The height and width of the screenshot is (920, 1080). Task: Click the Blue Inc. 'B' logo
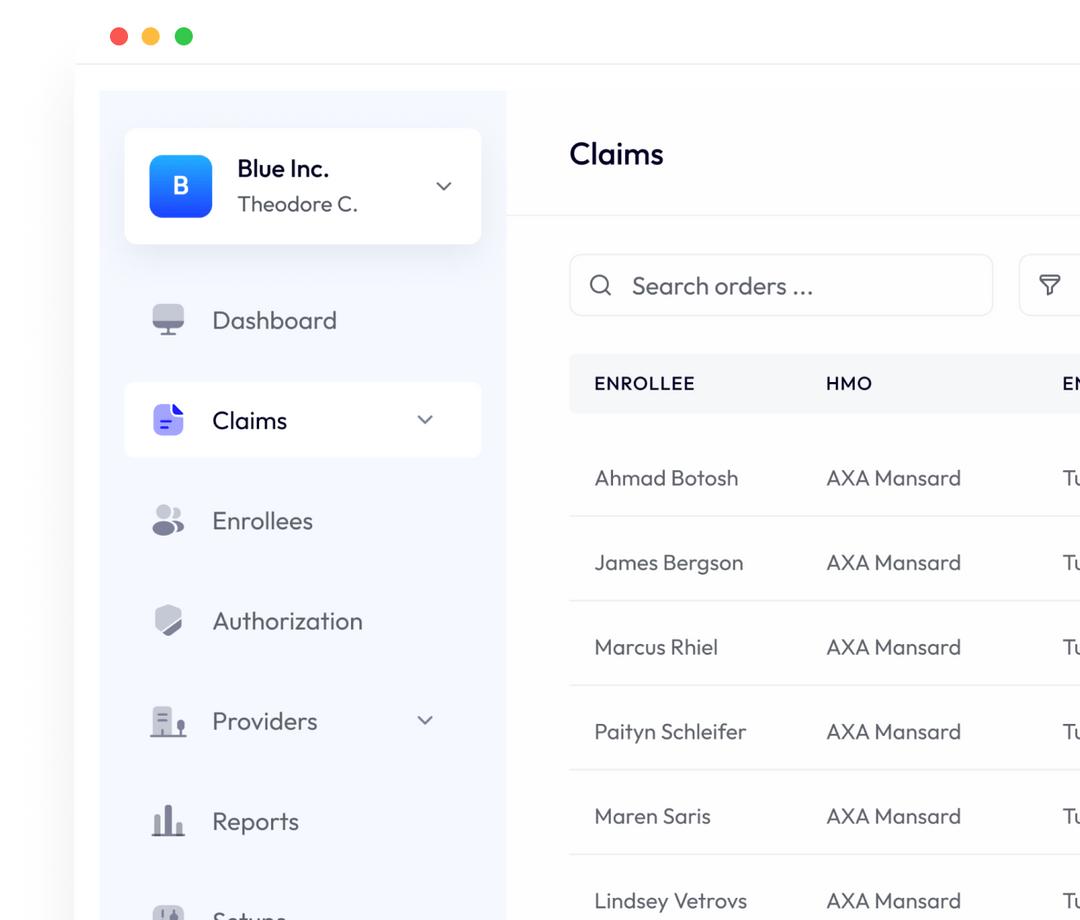[x=180, y=186]
